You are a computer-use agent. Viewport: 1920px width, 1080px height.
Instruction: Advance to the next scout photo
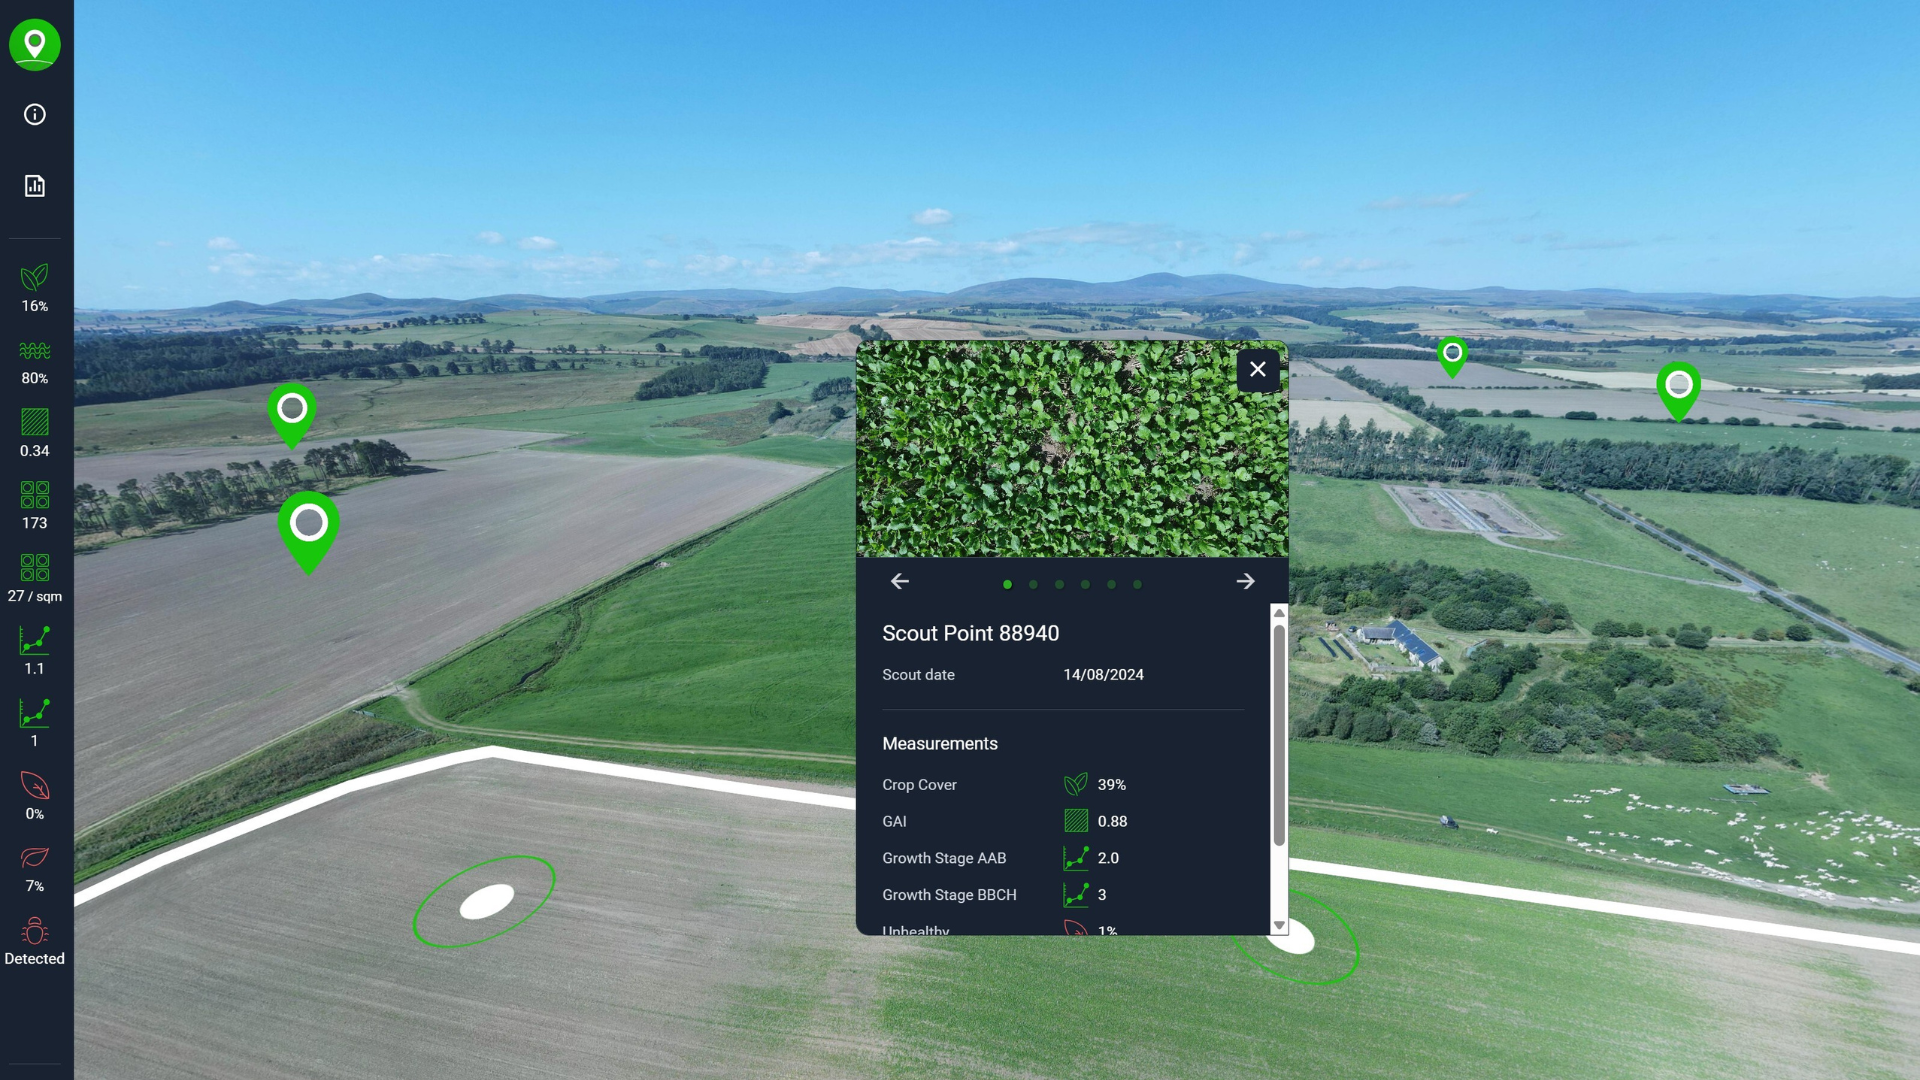tap(1246, 581)
